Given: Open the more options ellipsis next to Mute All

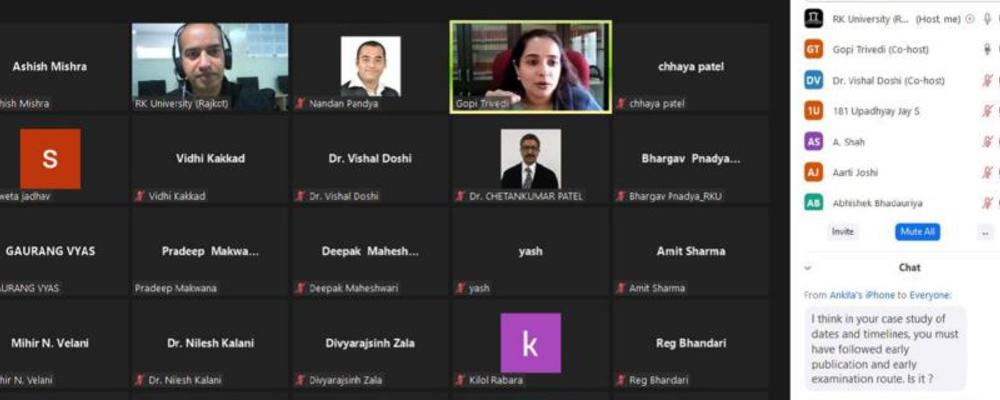Looking at the screenshot, I should [985, 232].
